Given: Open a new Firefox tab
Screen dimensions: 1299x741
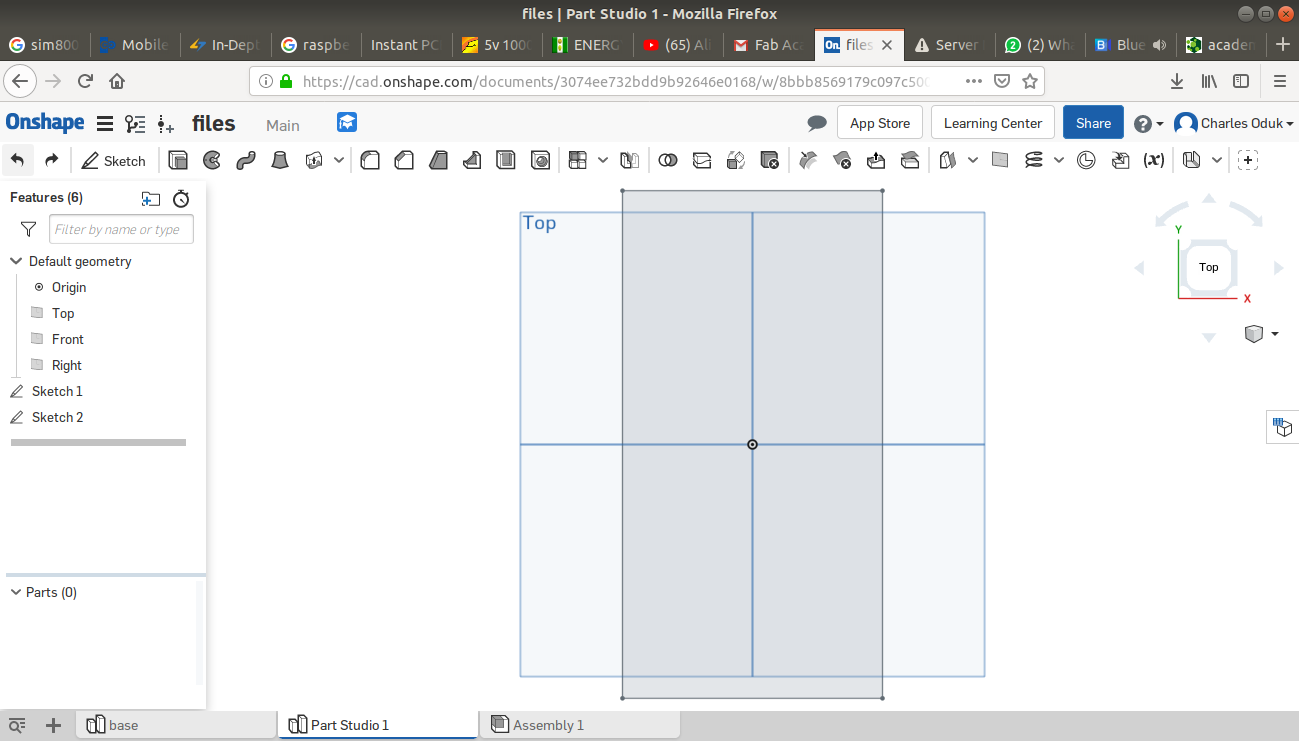Looking at the screenshot, I should click(1284, 45).
